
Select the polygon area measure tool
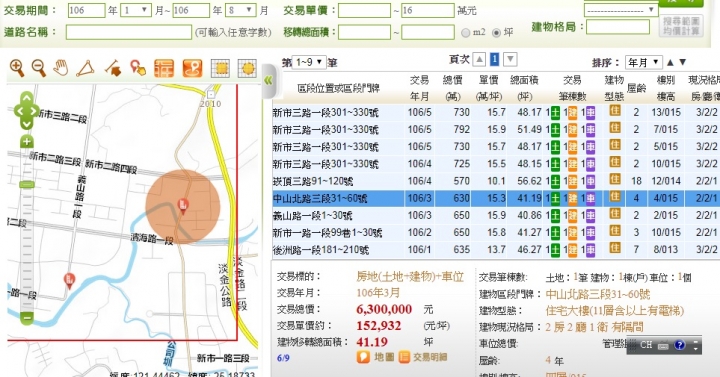pos(85,68)
